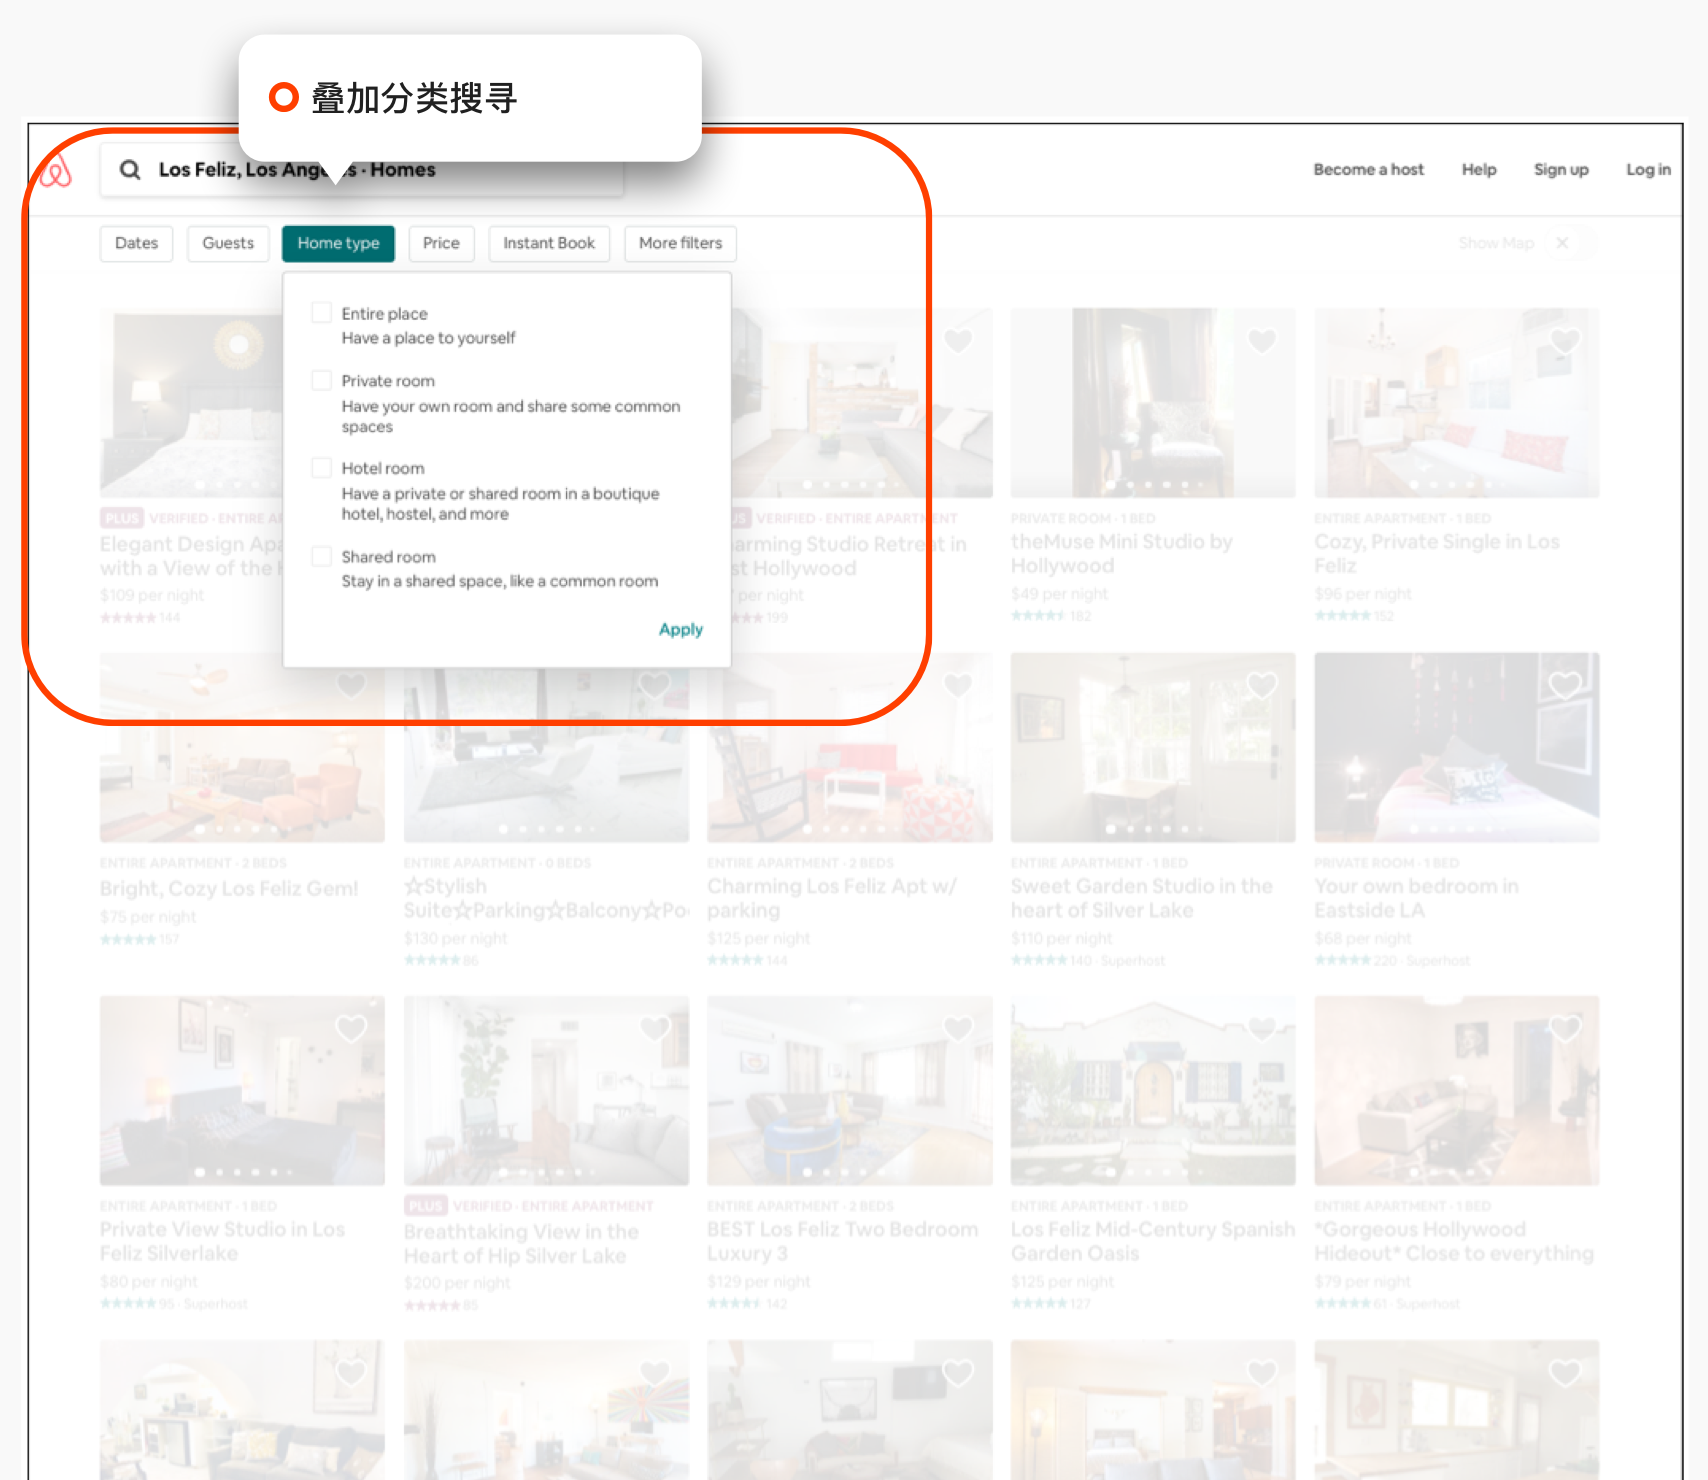Favorite Stylish Suite listing heart
The image size is (1708, 1480).
pyautogui.click(x=655, y=685)
